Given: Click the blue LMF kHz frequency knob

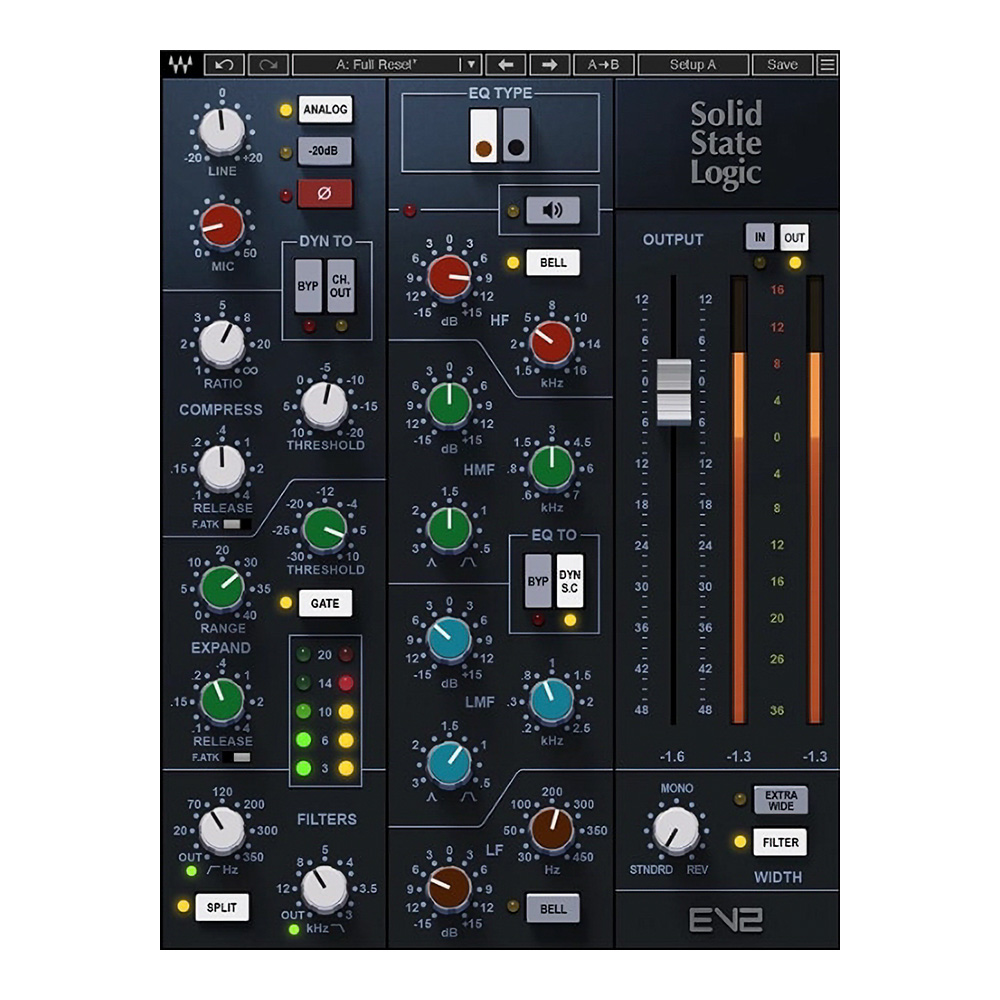Looking at the screenshot, I should click(552, 700).
